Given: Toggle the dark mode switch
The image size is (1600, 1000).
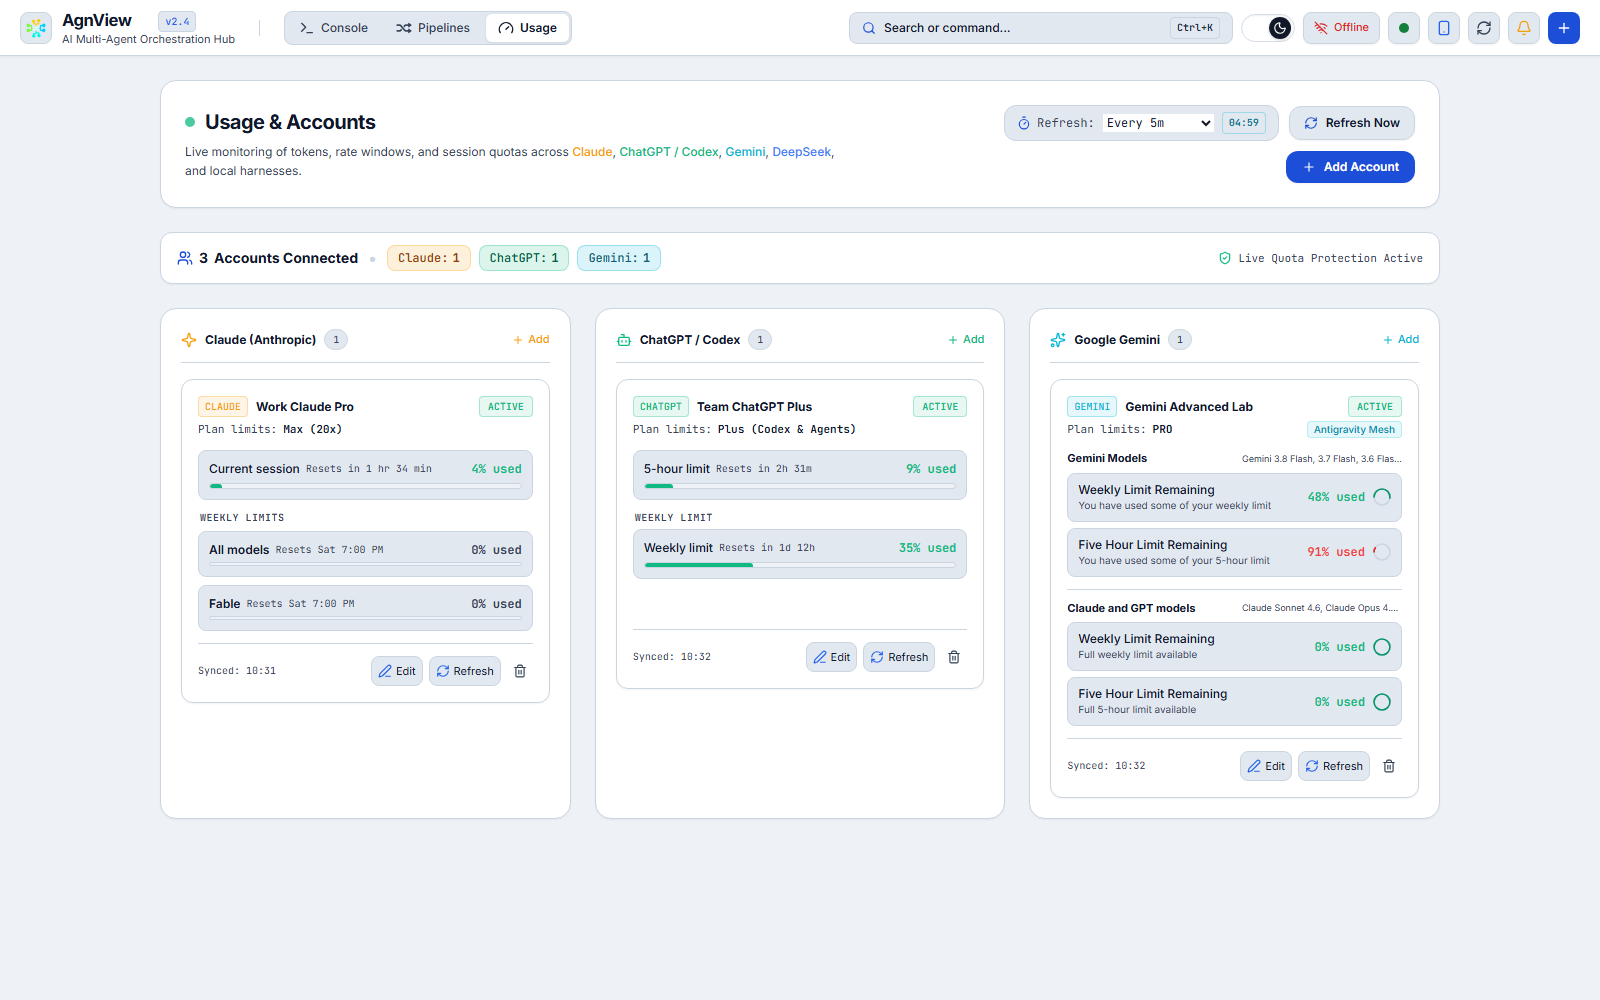Looking at the screenshot, I should (1268, 28).
